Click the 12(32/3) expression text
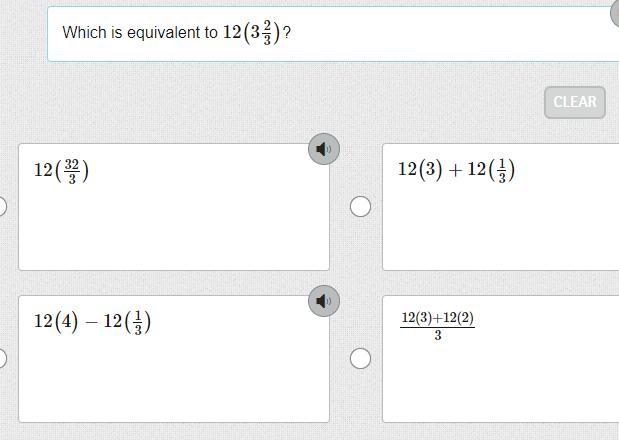 (61, 170)
